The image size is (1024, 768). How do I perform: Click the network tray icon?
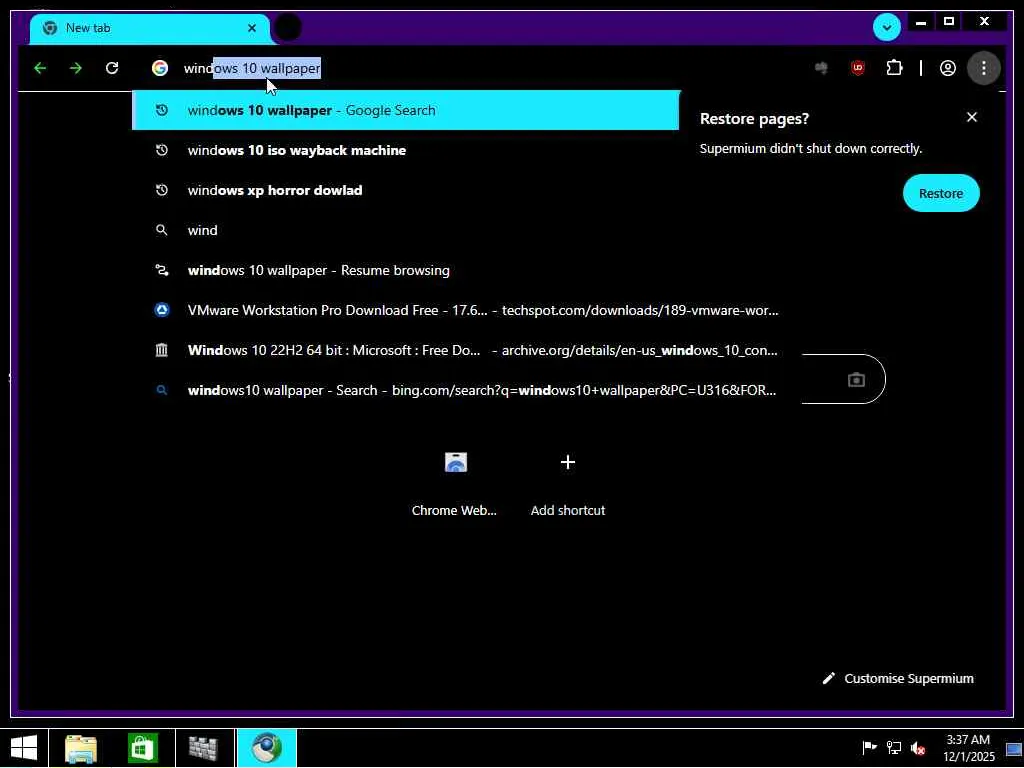pos(893,748)
